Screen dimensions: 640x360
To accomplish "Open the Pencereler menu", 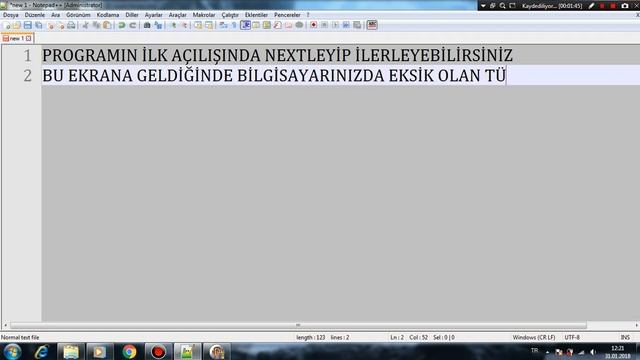I will tap(287, 15).
